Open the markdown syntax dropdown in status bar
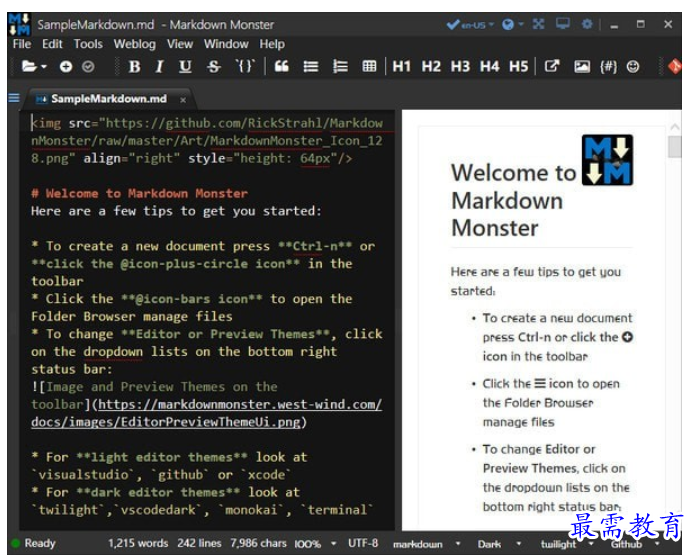 [x=426, y=544]
